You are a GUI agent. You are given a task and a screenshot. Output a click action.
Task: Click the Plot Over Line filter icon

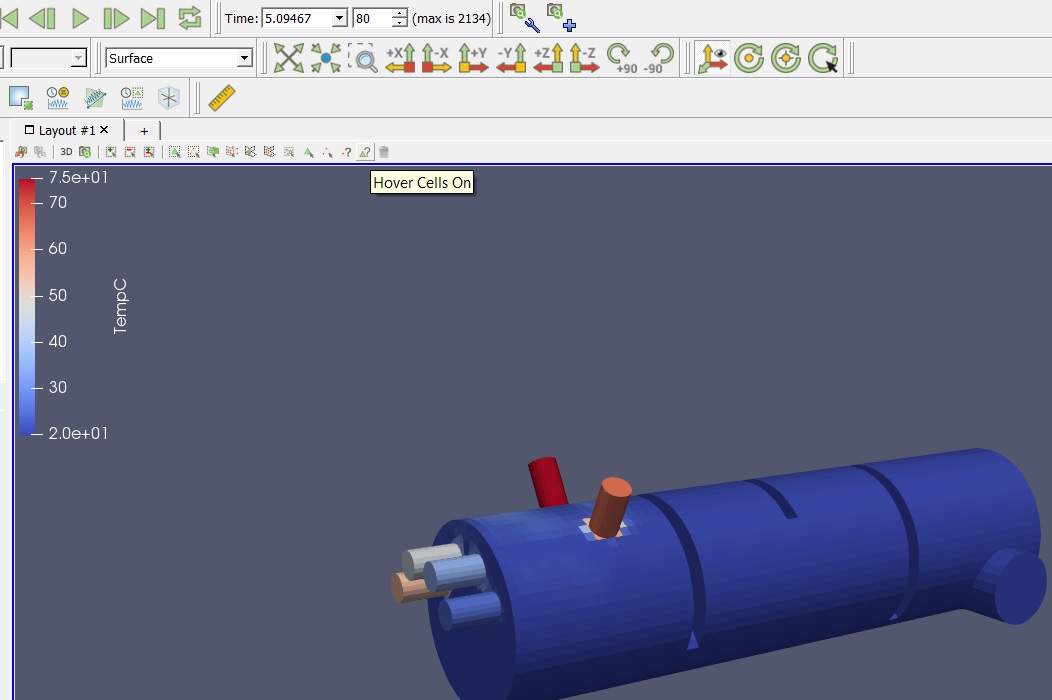coord(95,97)
